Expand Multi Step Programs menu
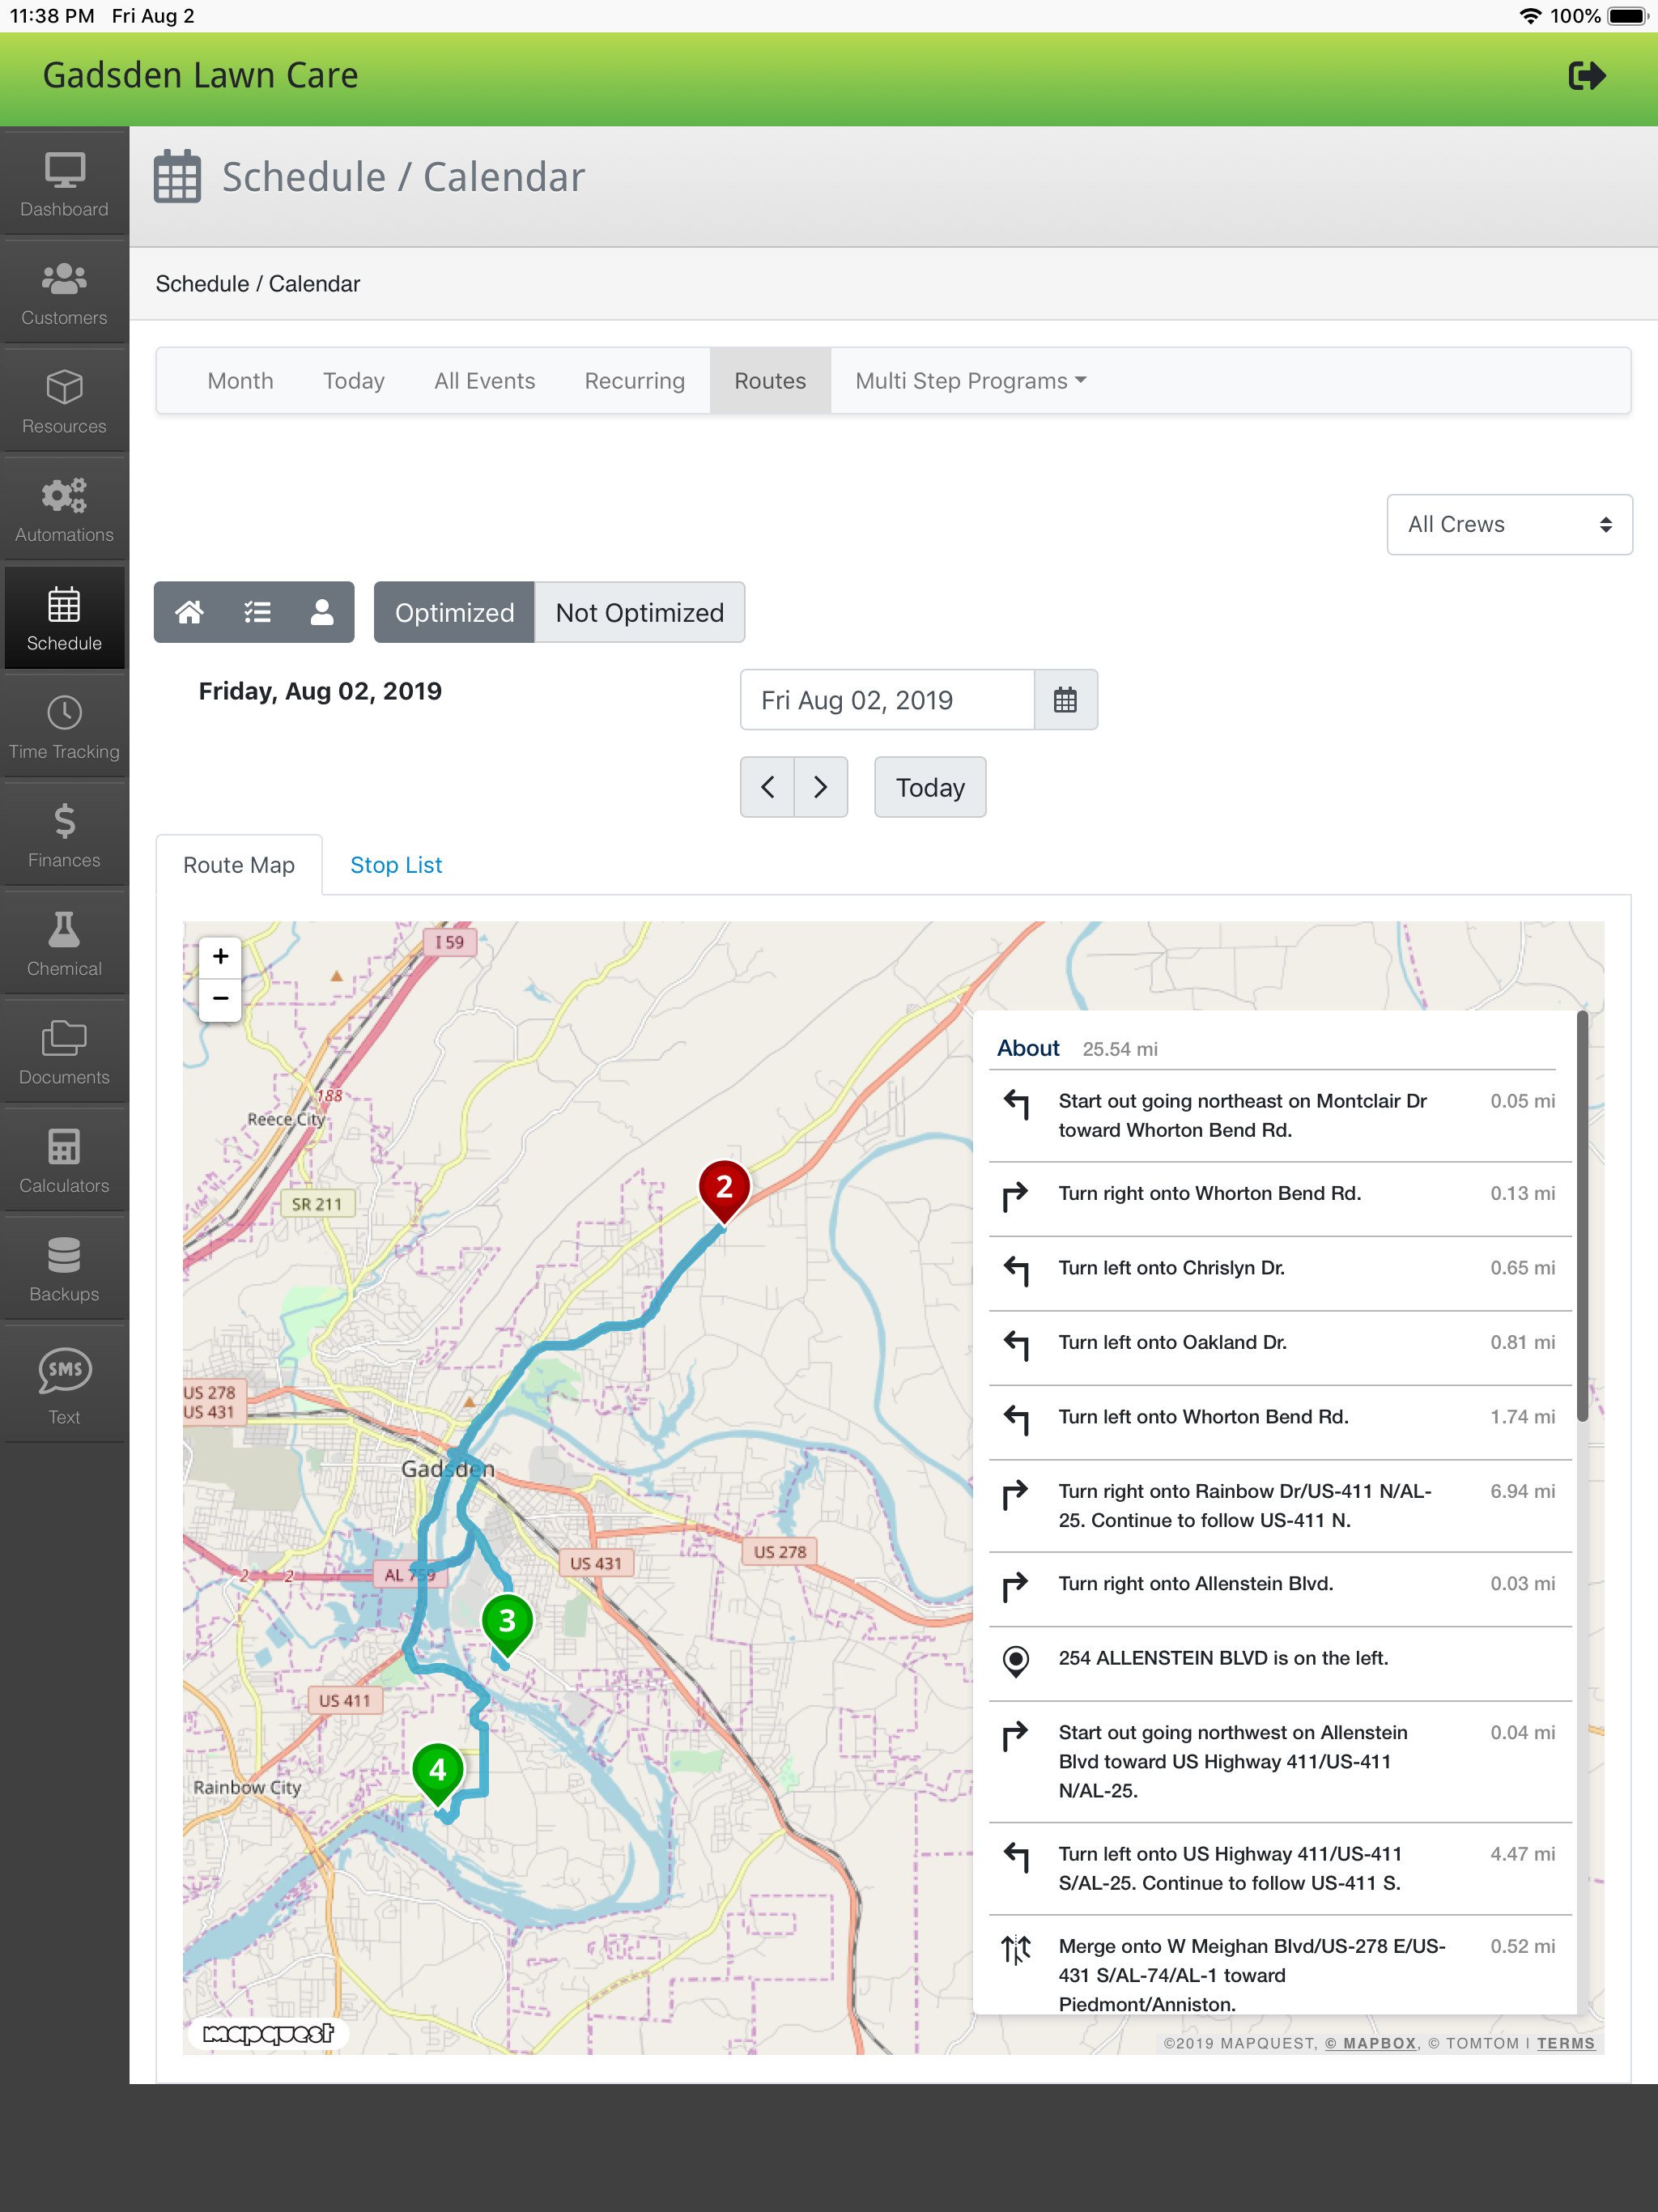1658x2212 pixels. point(969,381)
